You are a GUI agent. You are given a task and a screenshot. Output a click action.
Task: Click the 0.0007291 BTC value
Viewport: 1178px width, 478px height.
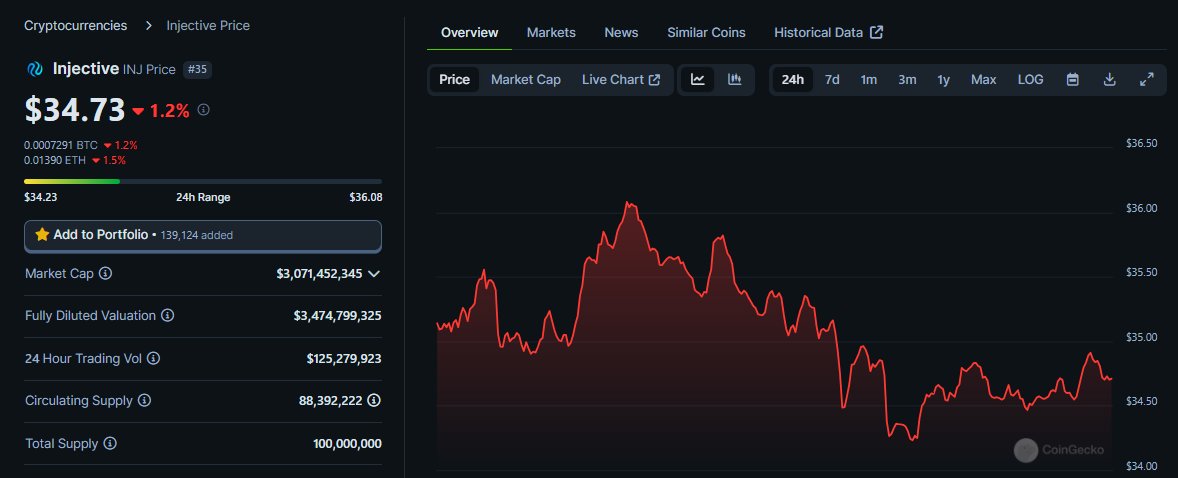pyautogui.click(x=61, y=145)
